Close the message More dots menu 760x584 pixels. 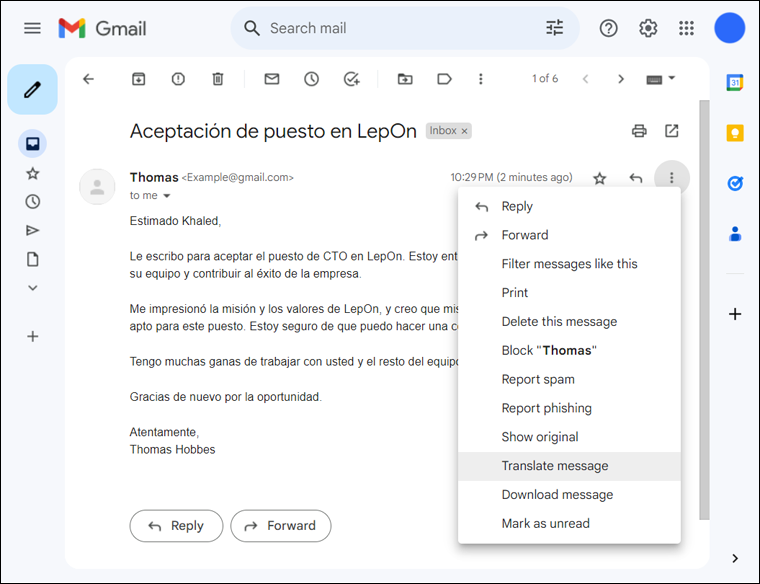(x=671, y=178)
